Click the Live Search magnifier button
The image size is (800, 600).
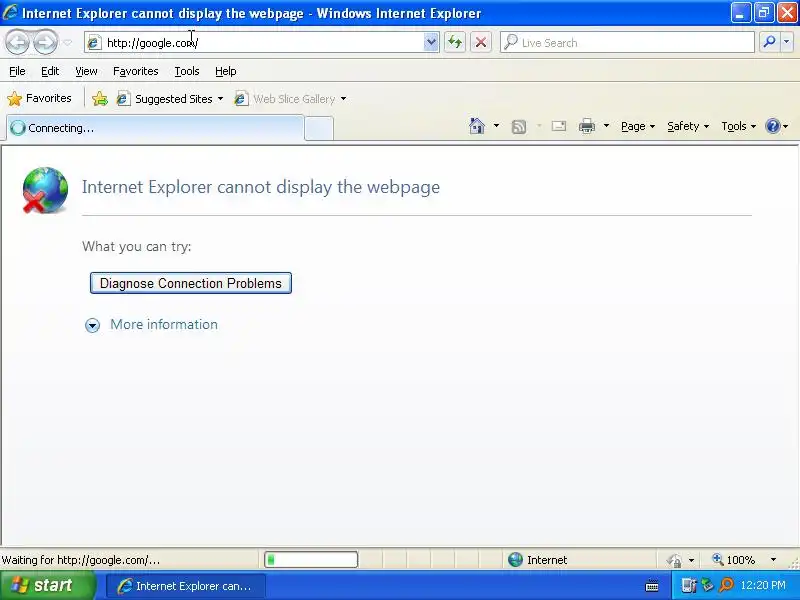pyautogui.click(x=769, y=42)
